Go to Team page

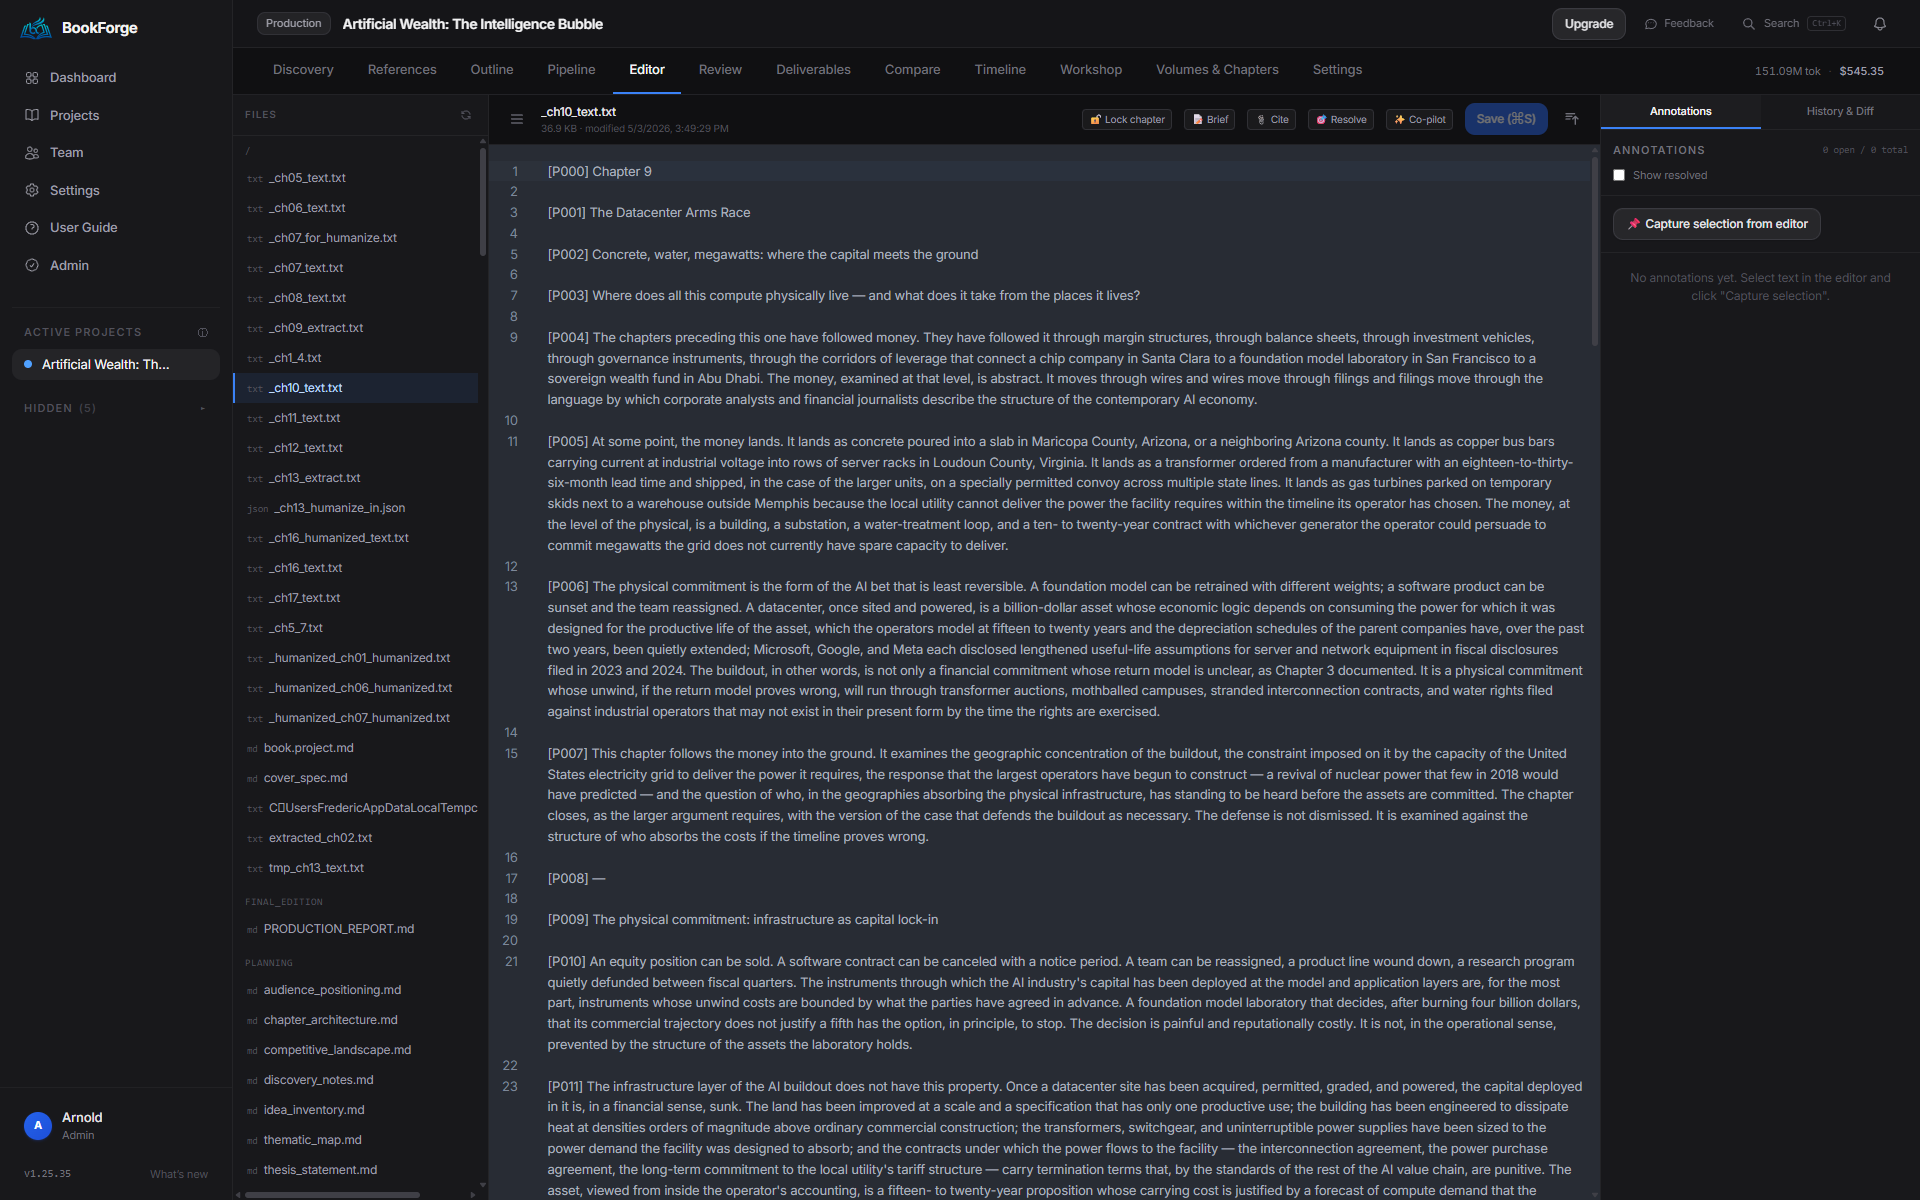(x=66, y=153)
